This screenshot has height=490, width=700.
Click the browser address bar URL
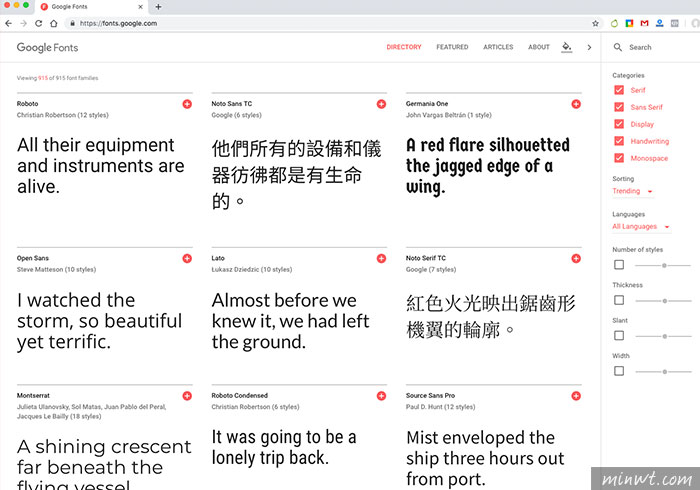pos(118,23)
